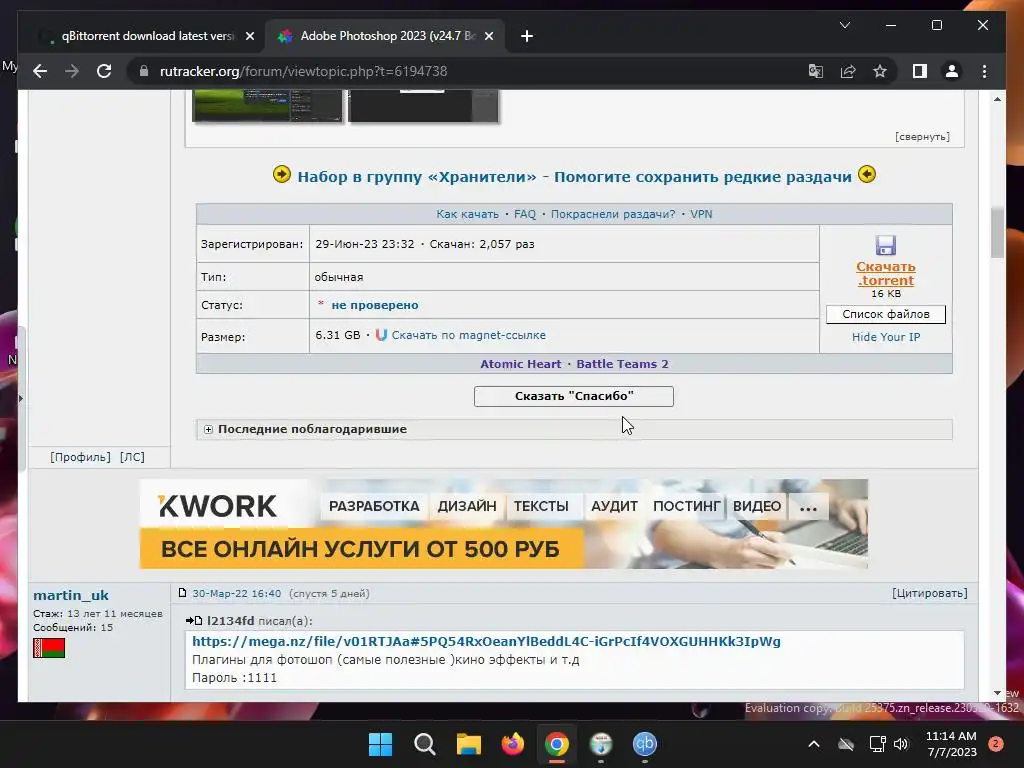
Task: Click the floppy disk torrent download icon
Action: pyautogui.click(x=886, y=246)
